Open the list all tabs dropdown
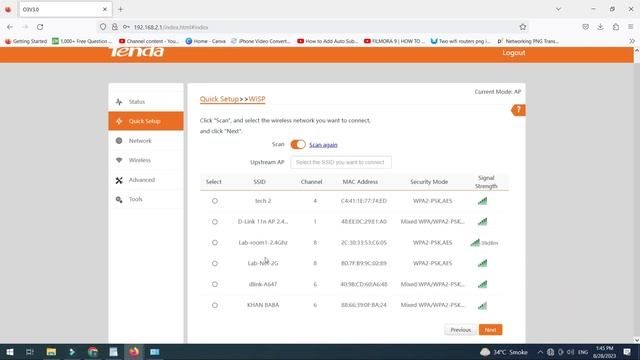Screen dimensions: 640x360 click(x=558, y=9)
